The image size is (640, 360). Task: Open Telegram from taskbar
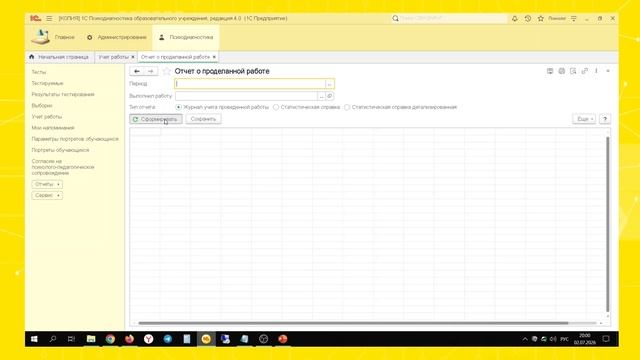(168, 339)
